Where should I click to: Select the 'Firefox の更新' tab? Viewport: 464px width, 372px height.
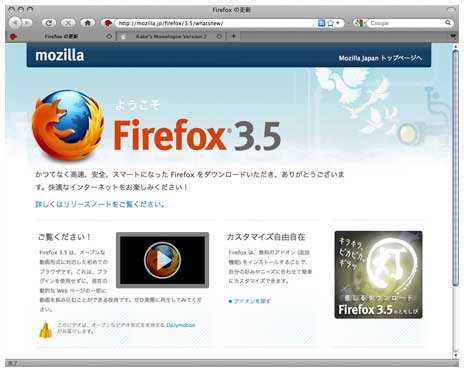pos(61,36)
